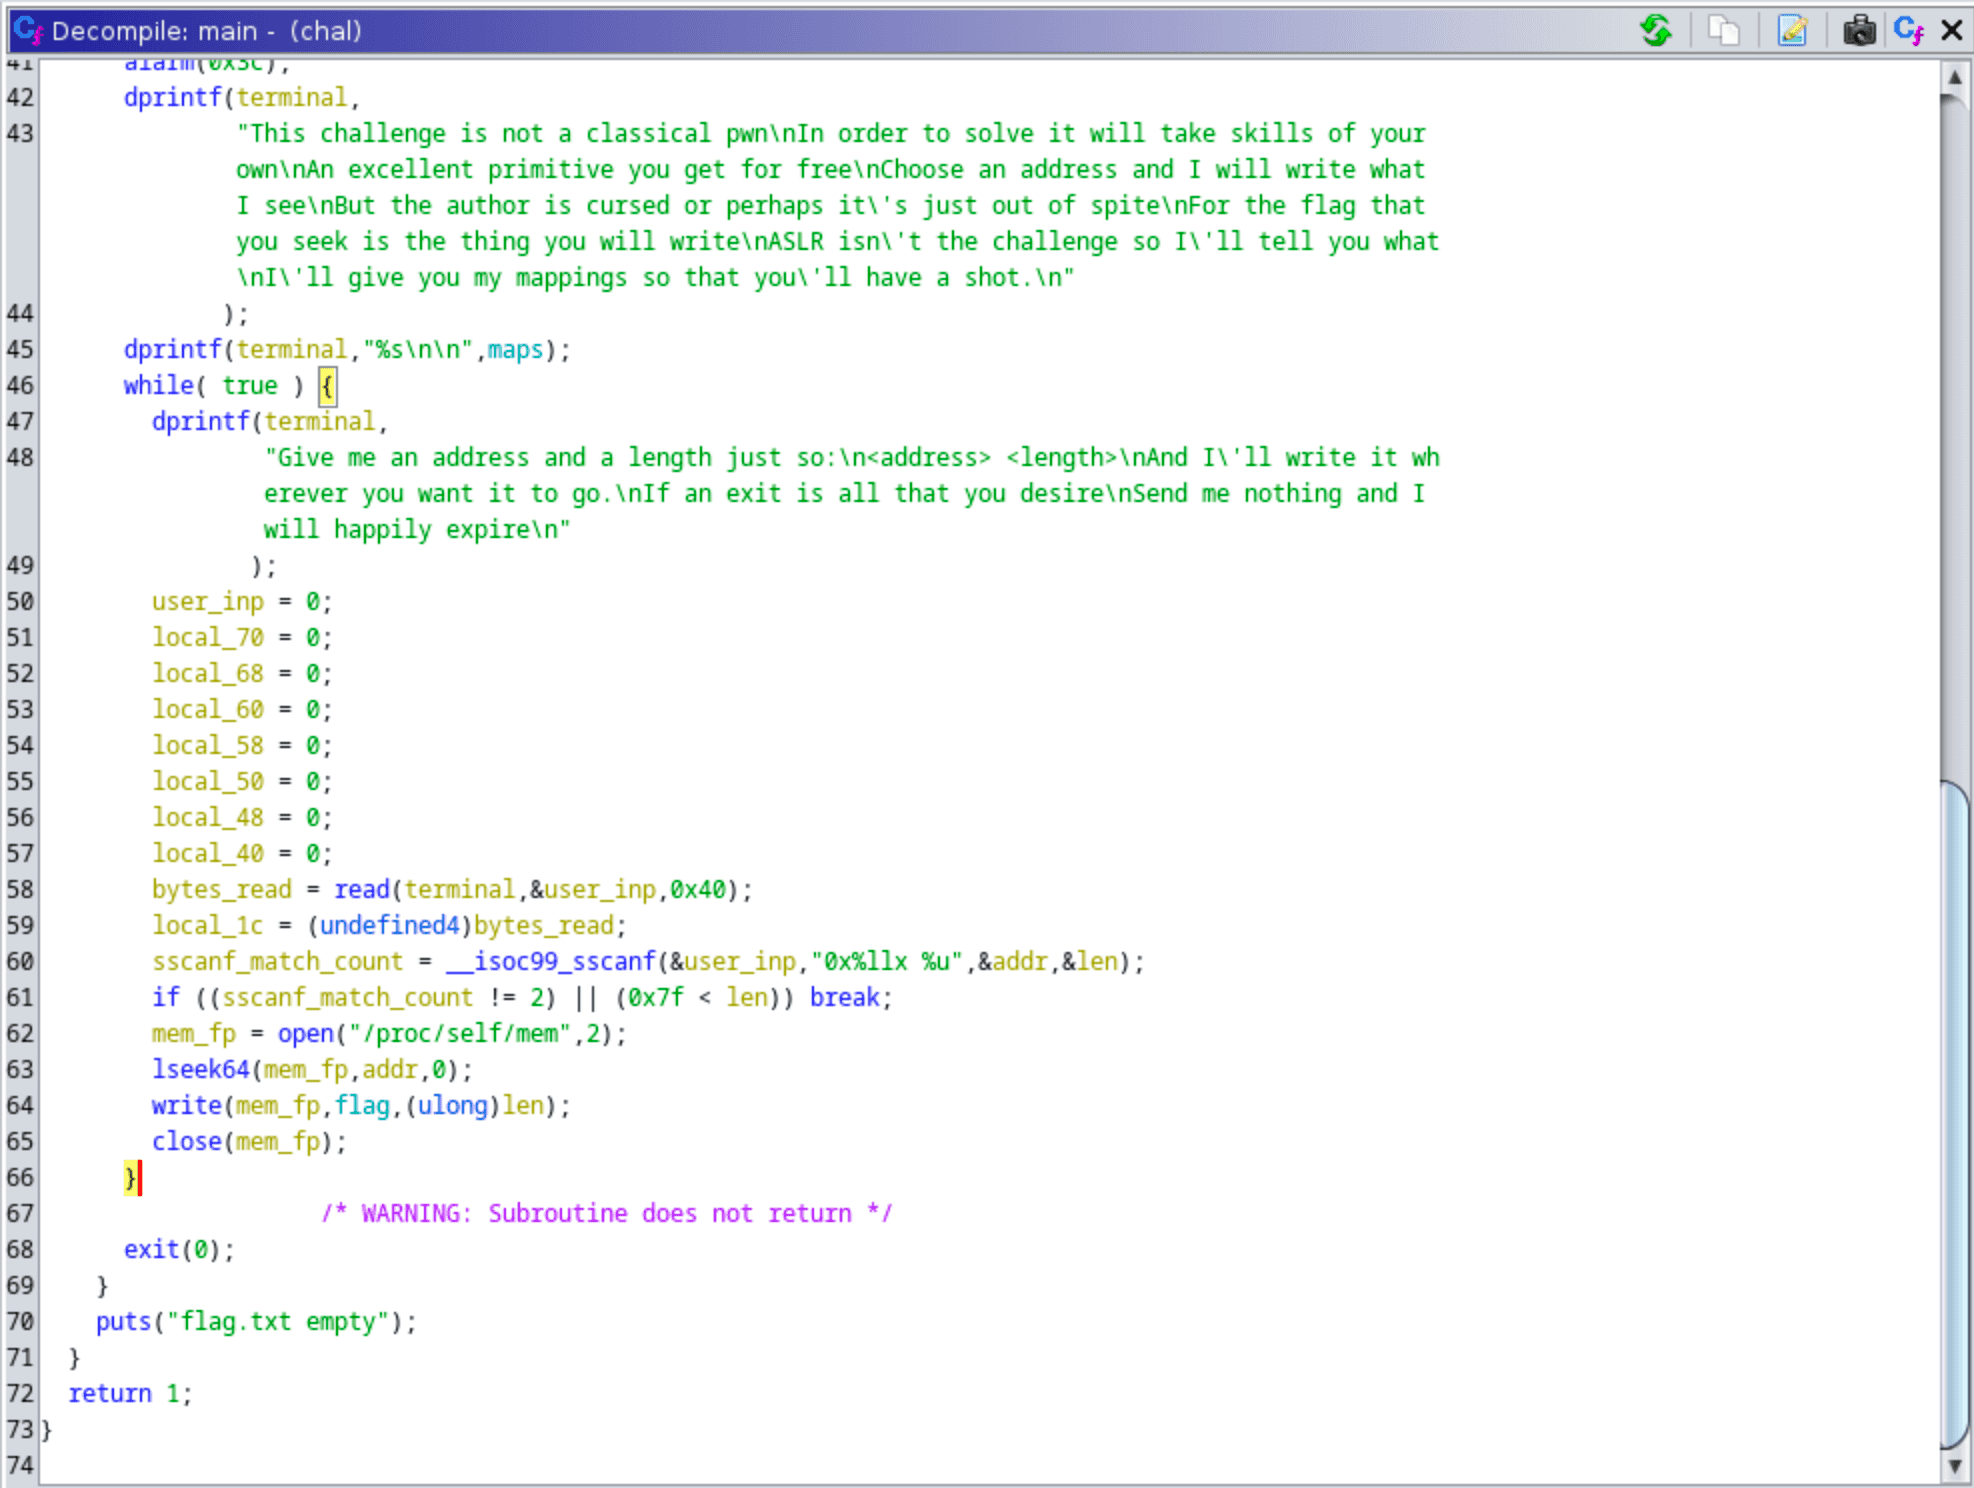This screenshot has height=1488, width=1974.
Task: Click constant '0x7f' on line 61
Action: [x=656, y=998]
